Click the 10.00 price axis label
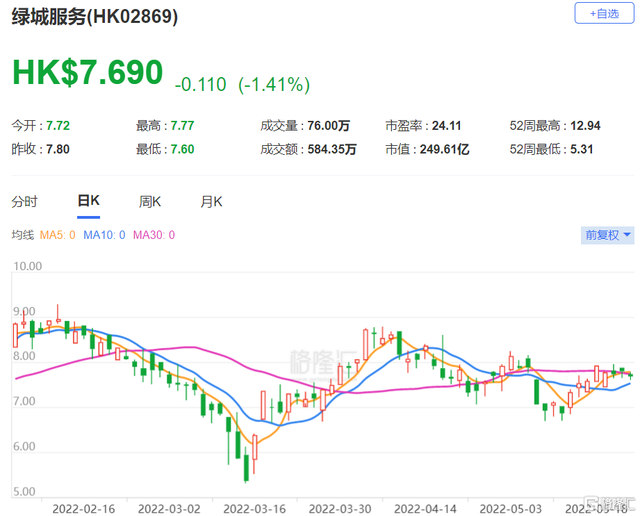Screen dimensions: 640x516 pyautogui.click(x=27, y=267)
